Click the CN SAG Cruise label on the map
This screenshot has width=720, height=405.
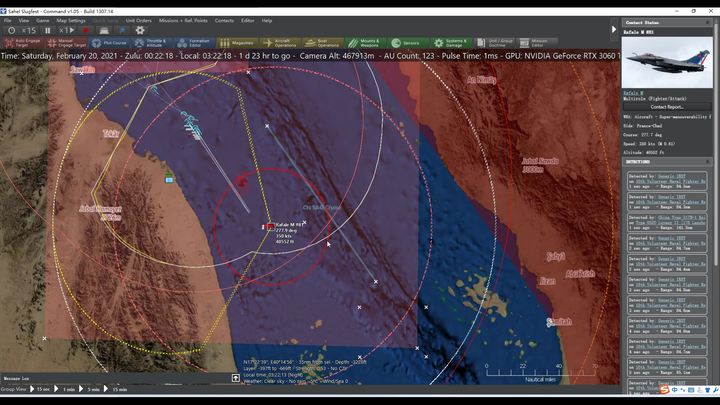tap(321, 208)
